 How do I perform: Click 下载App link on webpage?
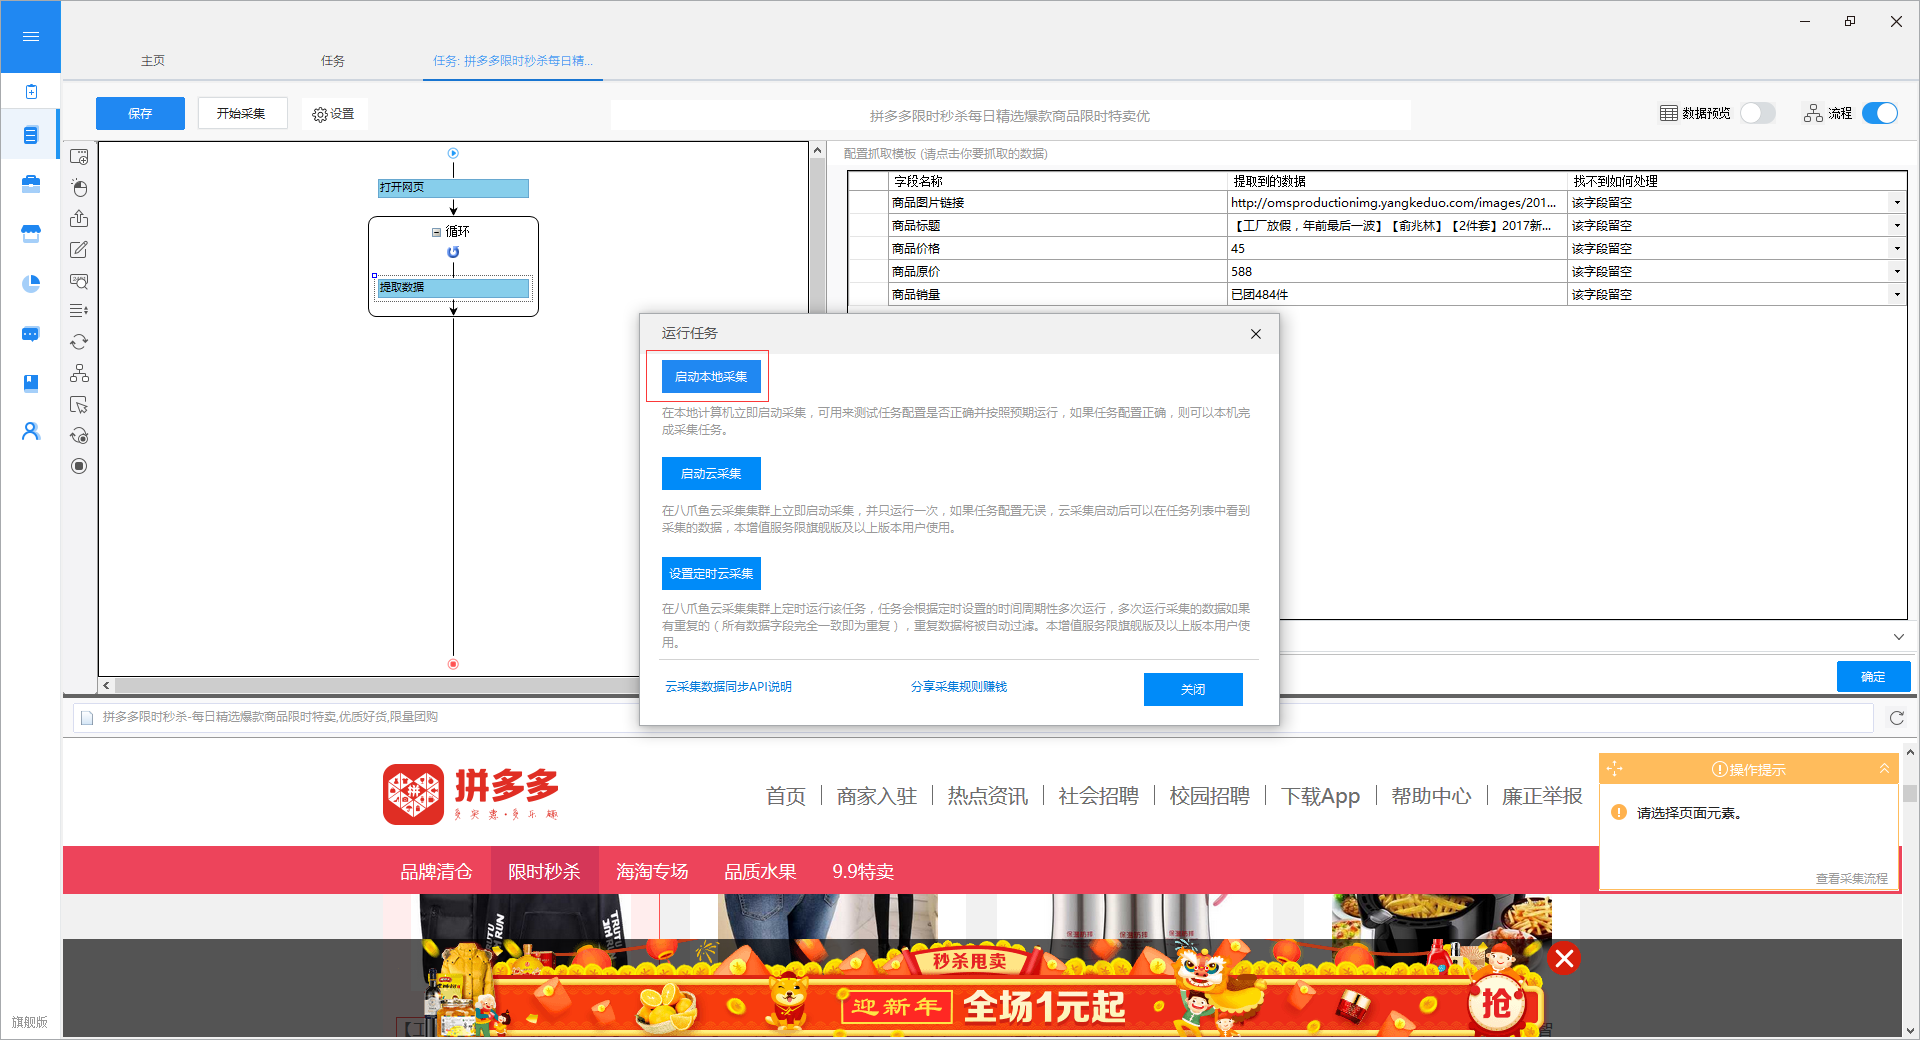point(1320,796)
